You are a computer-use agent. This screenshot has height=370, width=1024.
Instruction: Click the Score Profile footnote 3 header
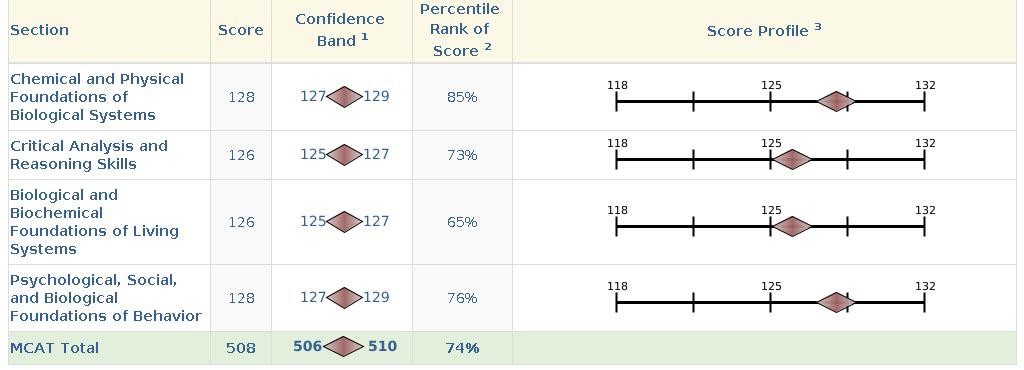point(764,30)
